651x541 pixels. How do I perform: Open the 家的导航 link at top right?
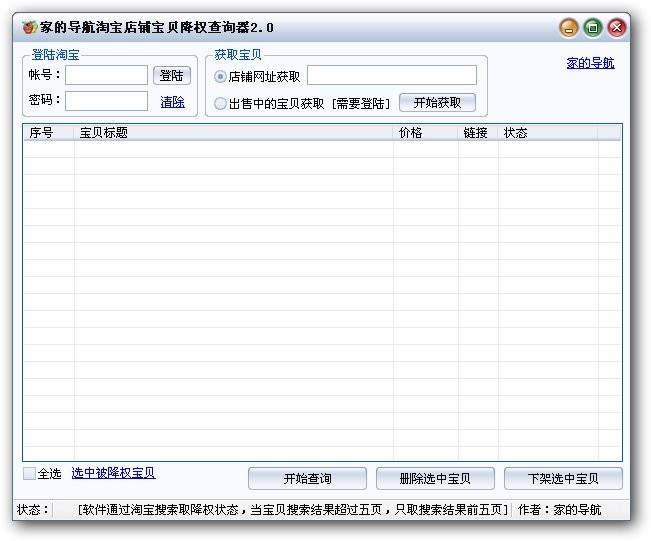click(x=590, y=63)
